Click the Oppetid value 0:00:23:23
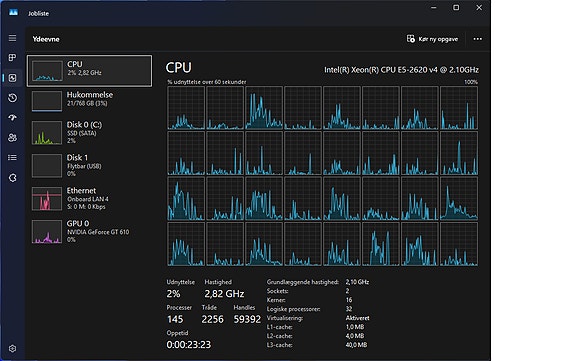This screenshot has width=575, height=361. click(188, 344)
